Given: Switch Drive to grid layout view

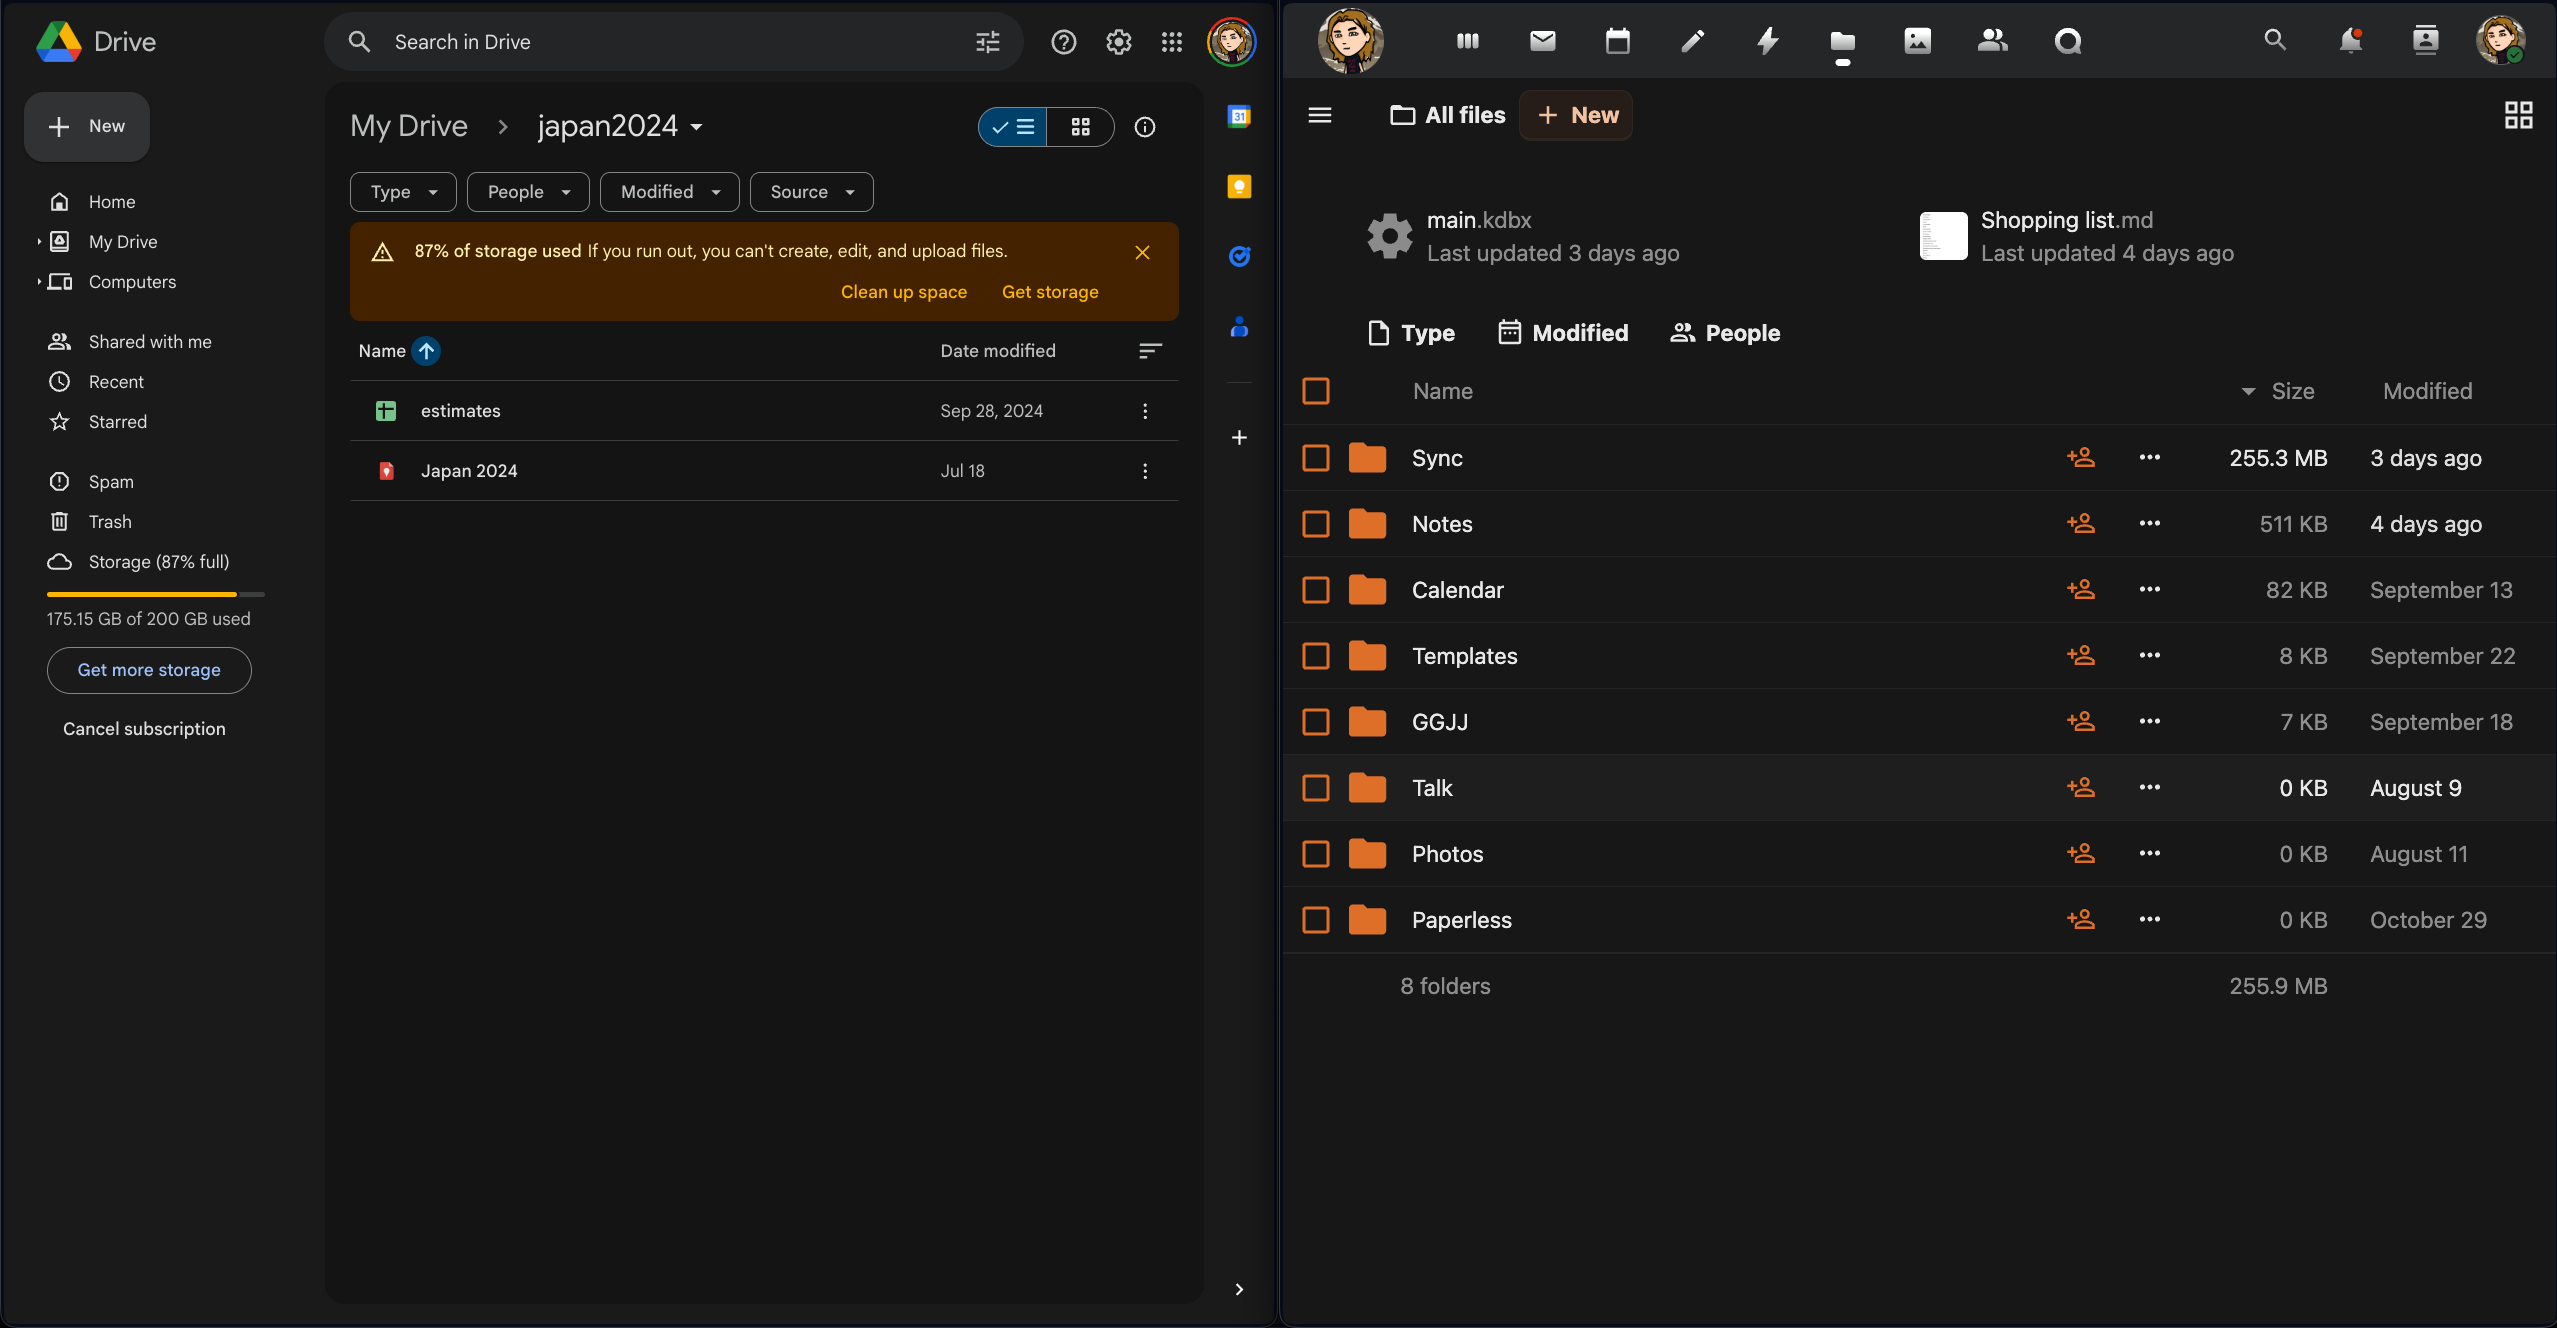Looking at the screenshot, I should [x=1080, y=127].
